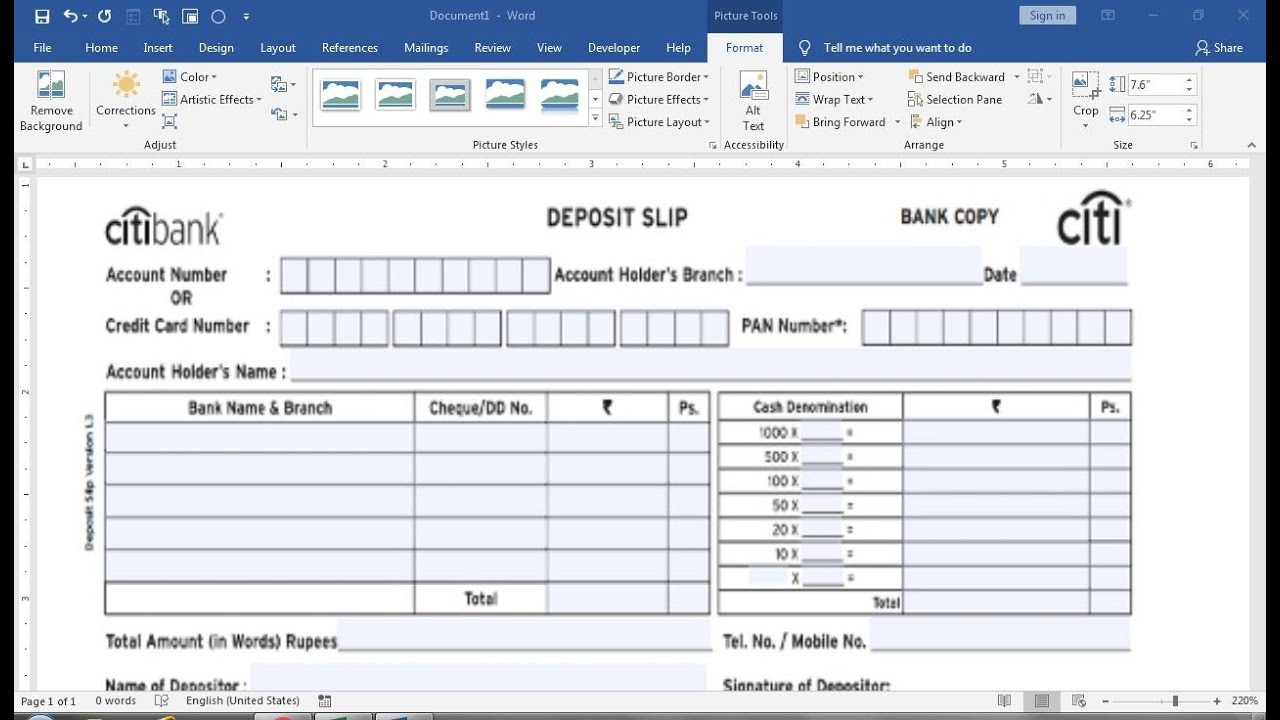The height and width of the screenshot is (720, 1280).
Task: Switch to the Home tab
Action: (x=101, y=48)
